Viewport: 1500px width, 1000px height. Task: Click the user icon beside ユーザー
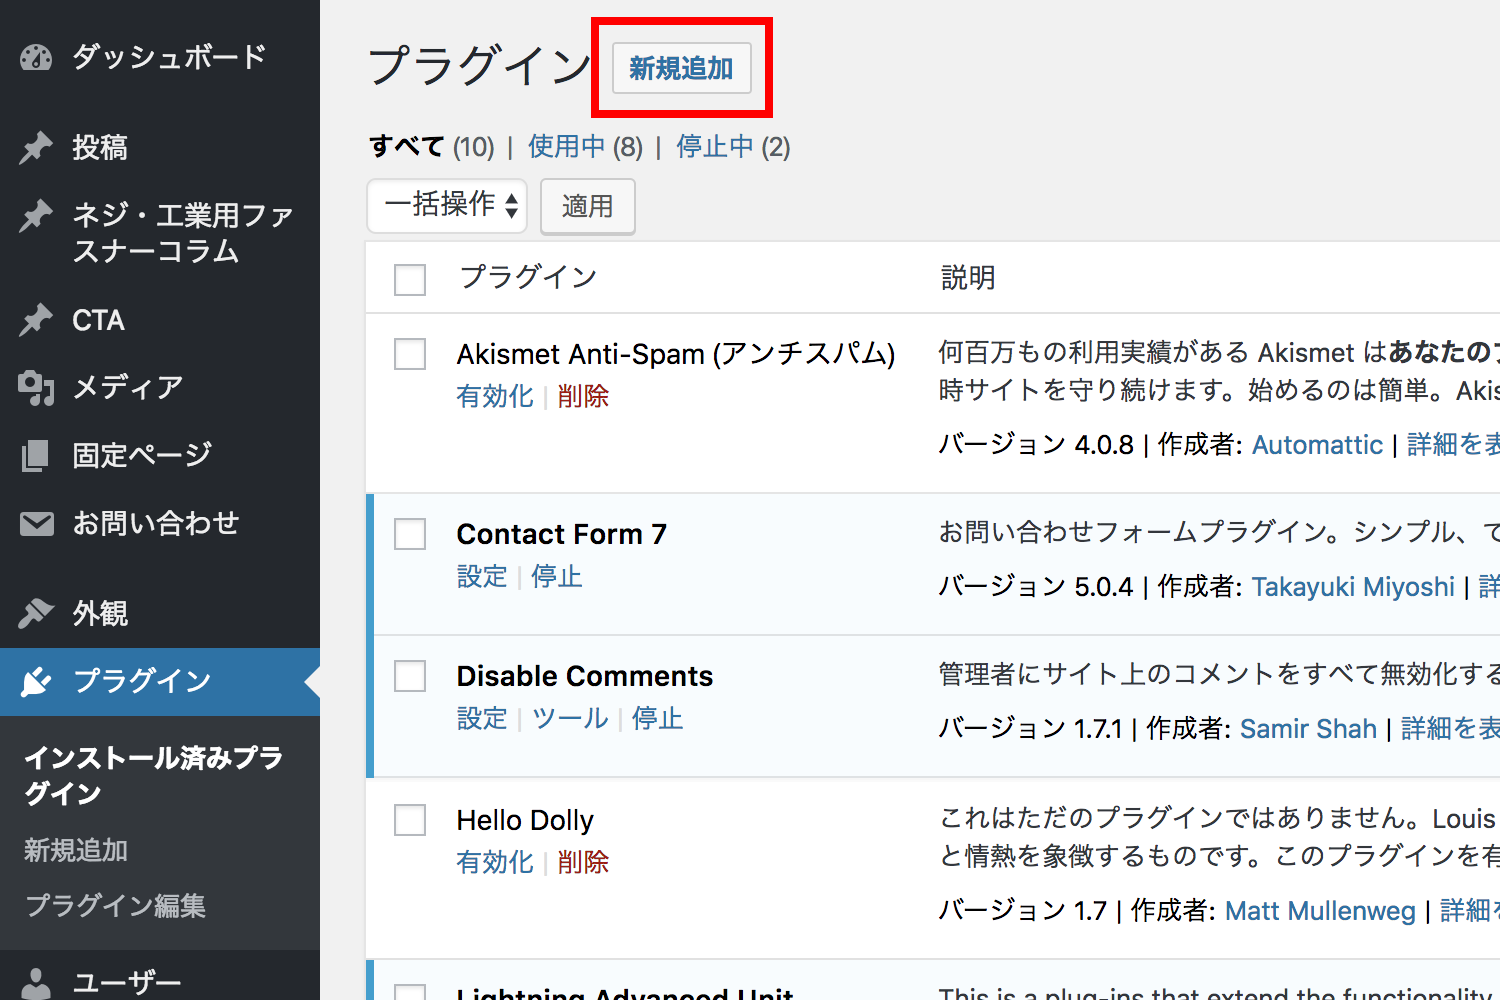coord(36,984)
